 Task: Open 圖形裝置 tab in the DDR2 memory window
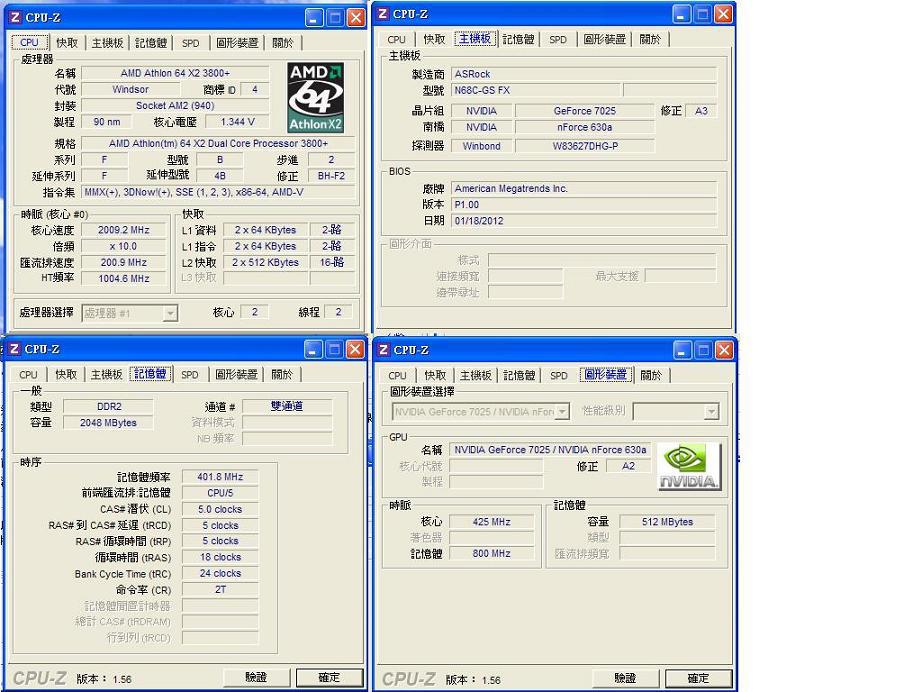click(236, 375)
